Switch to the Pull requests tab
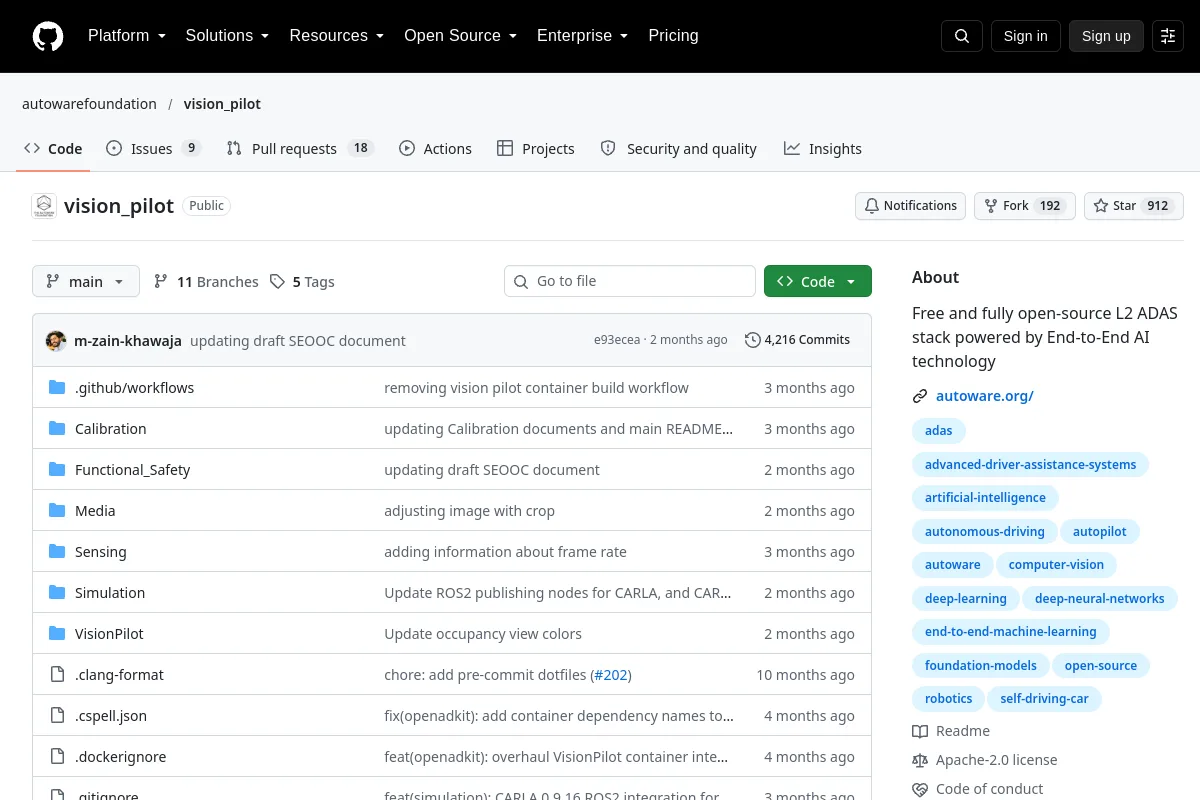This screenshot has width=1200, height=800. click(300, 149)
